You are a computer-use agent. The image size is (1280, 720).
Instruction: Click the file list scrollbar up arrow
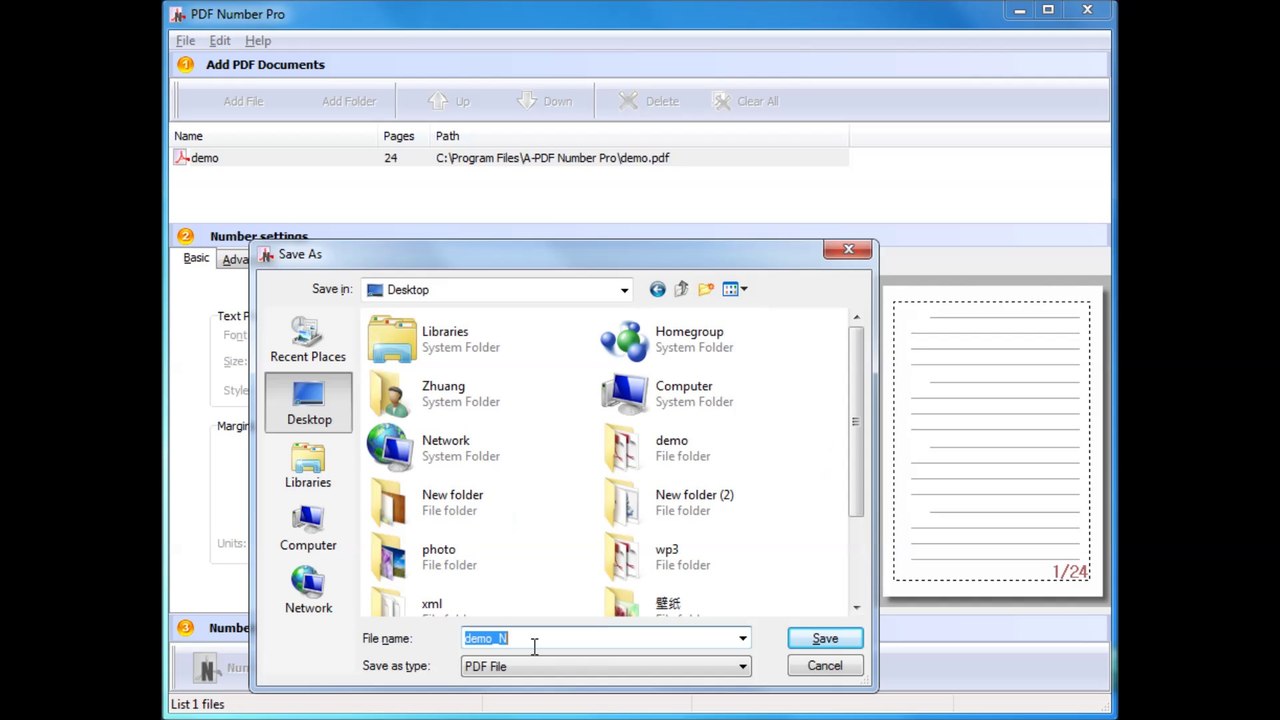[x=856, y=317]
